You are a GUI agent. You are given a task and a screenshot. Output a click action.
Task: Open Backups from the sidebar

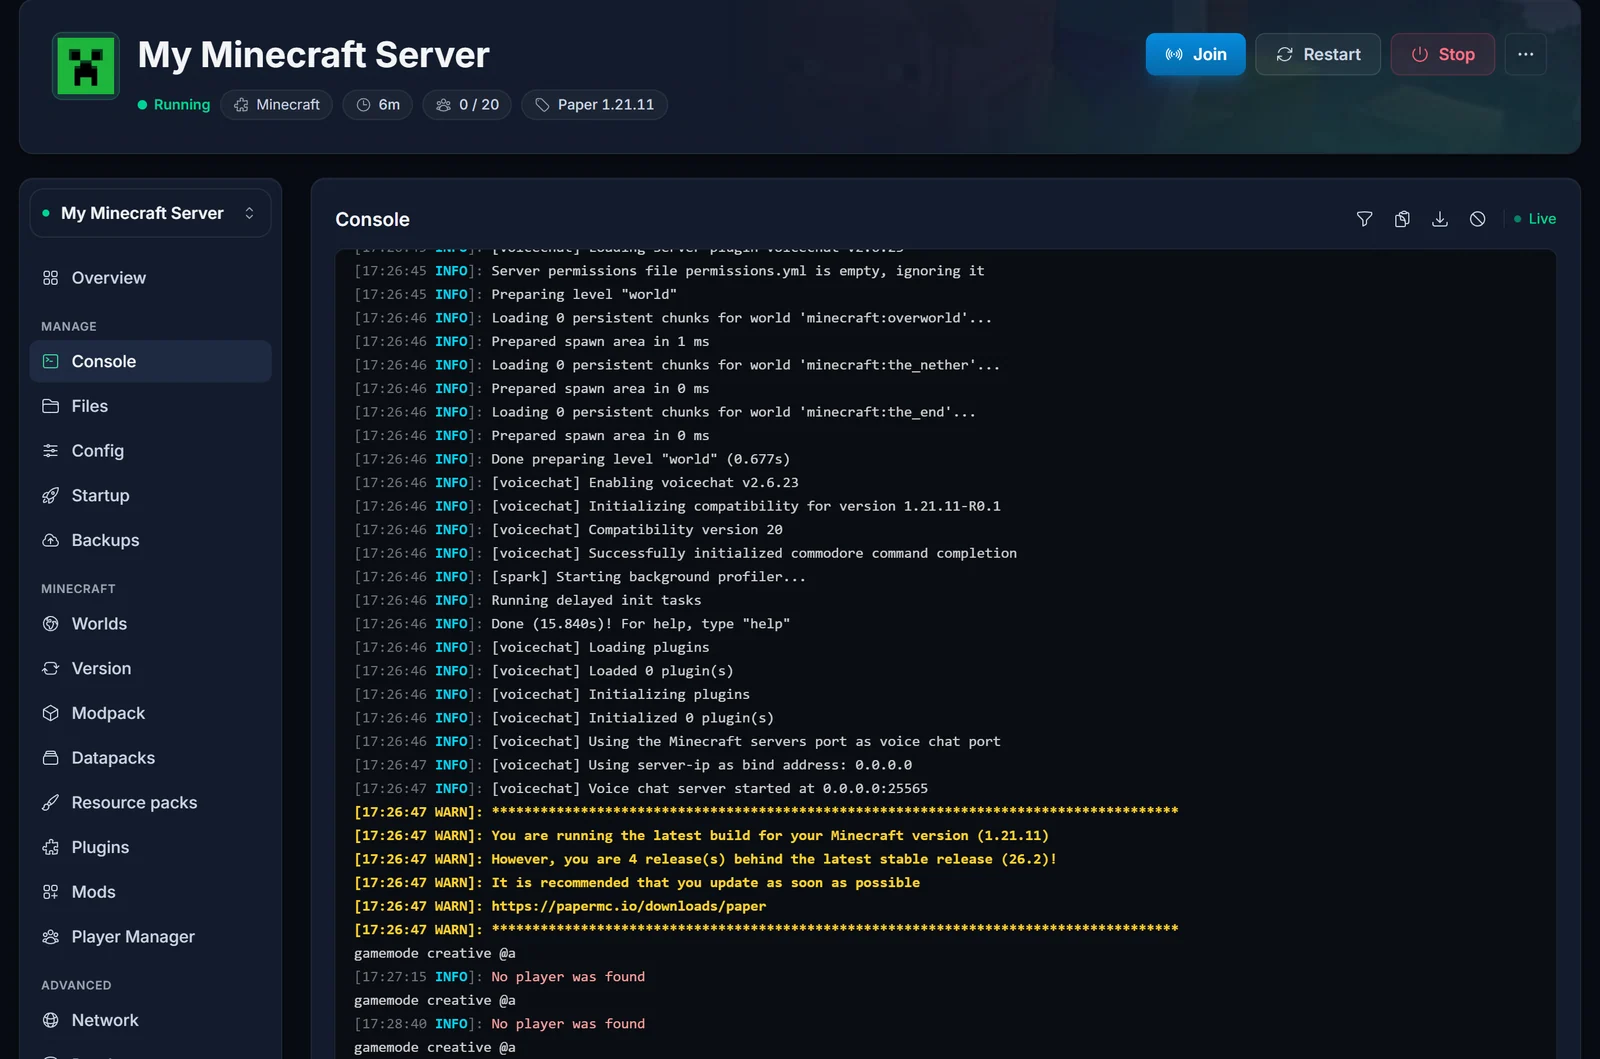[x=150, y=540]
